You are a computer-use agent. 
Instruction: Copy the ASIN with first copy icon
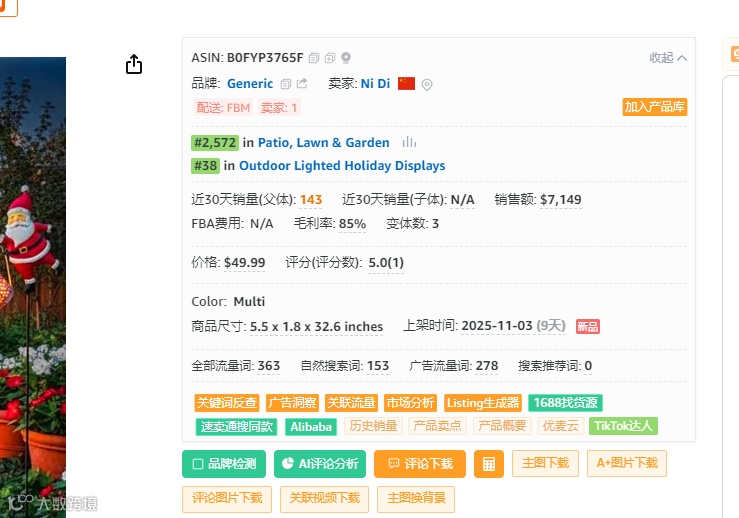pos(314,58)
